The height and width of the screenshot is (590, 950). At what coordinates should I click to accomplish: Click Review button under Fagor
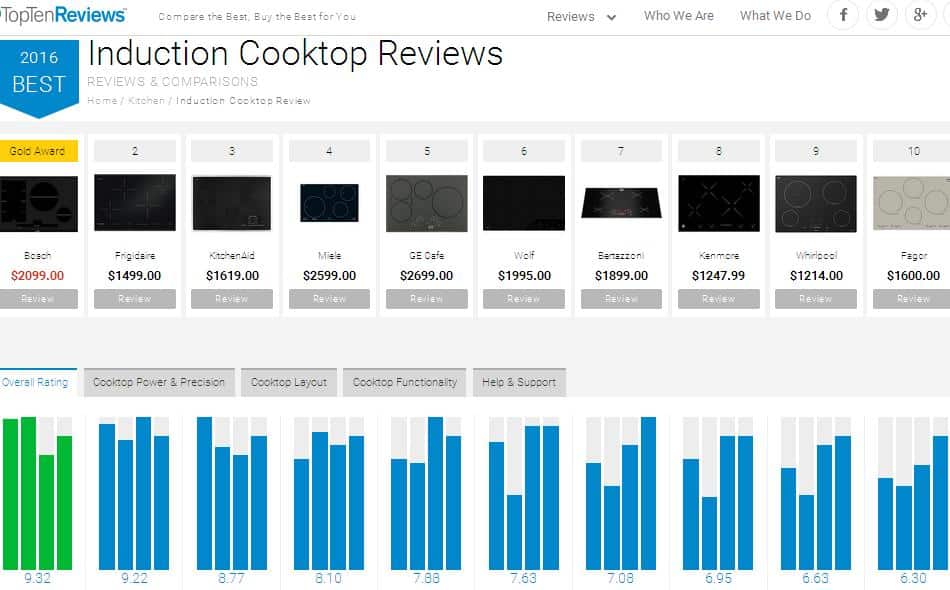point(912,299)
